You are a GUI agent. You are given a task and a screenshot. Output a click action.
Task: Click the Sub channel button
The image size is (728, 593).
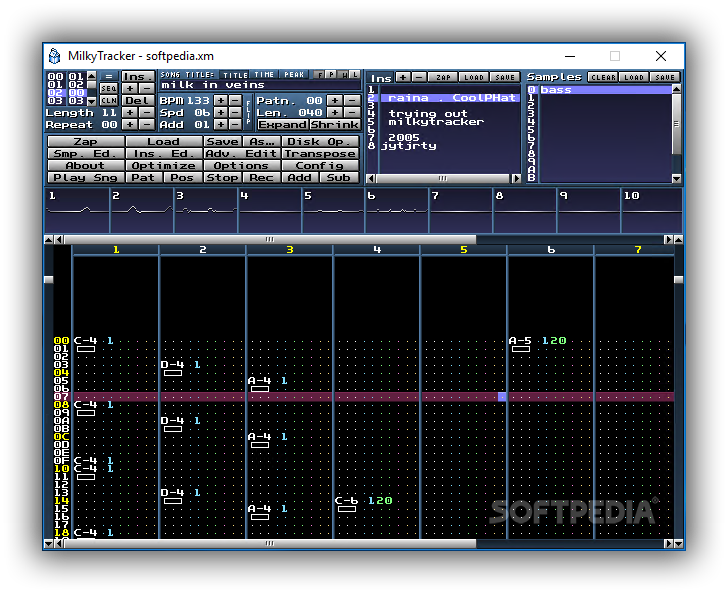coord(339,178)
